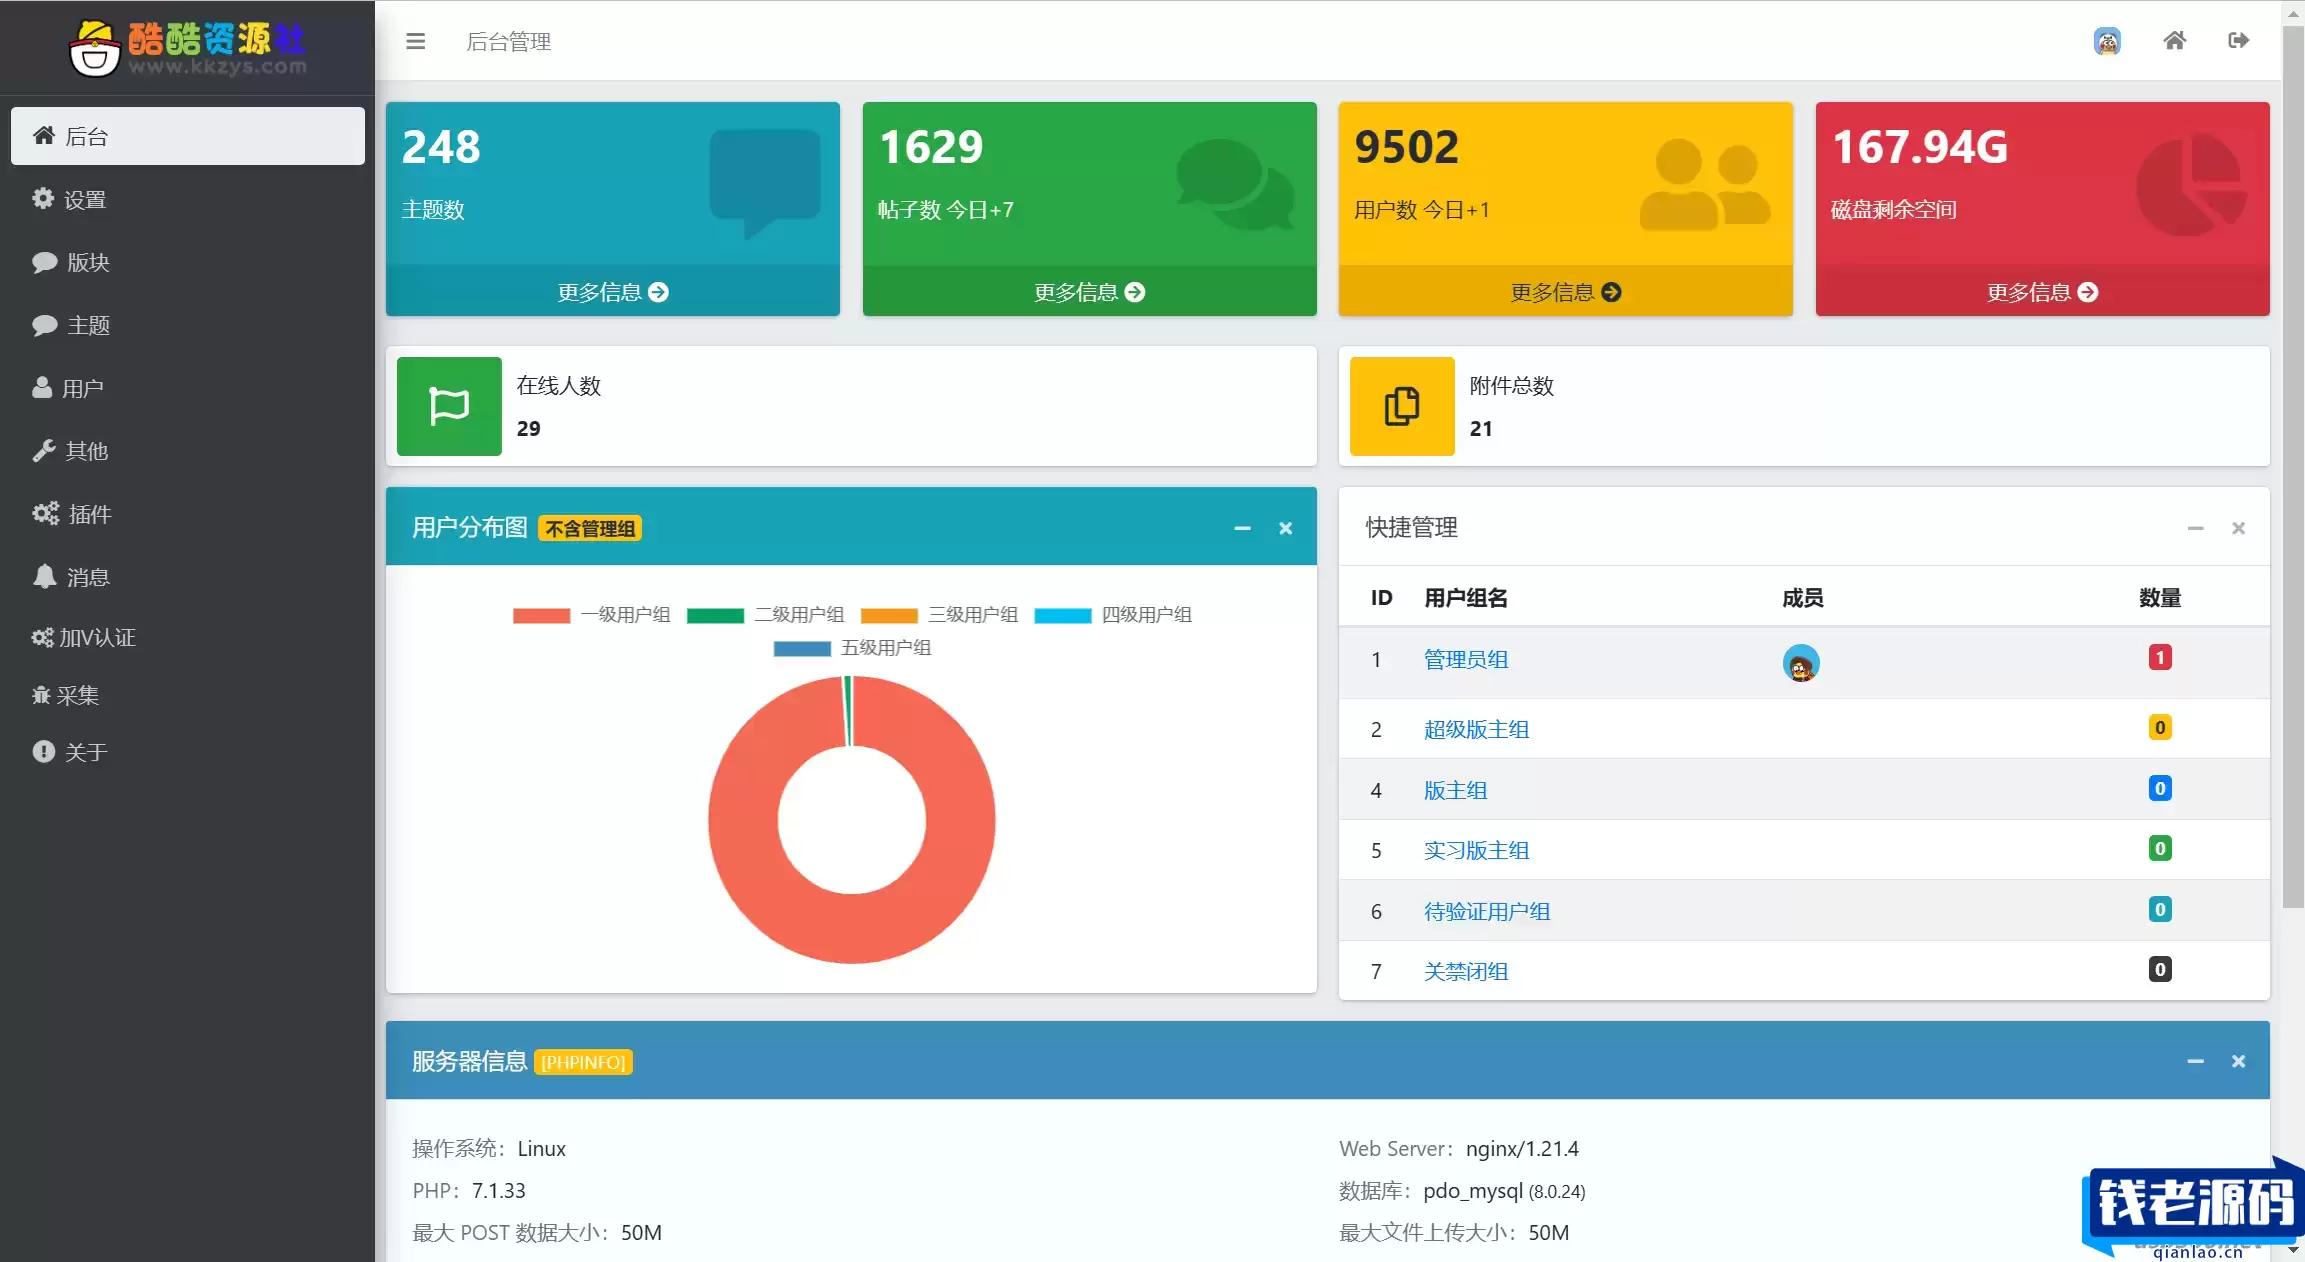Image resolution: width=2305 pixels, height=1262 pixels.
Task: Click 更多信息 on the 用户数 card
Action: pos(1565,292)
